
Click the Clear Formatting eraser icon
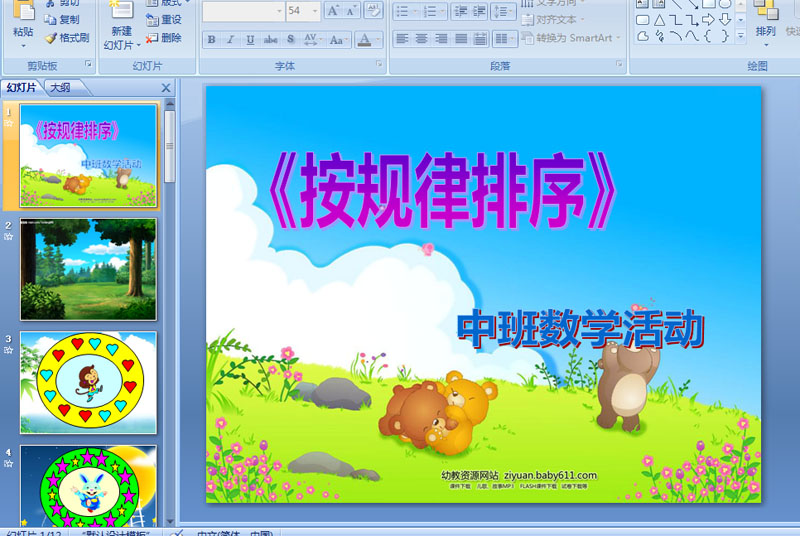373,11
